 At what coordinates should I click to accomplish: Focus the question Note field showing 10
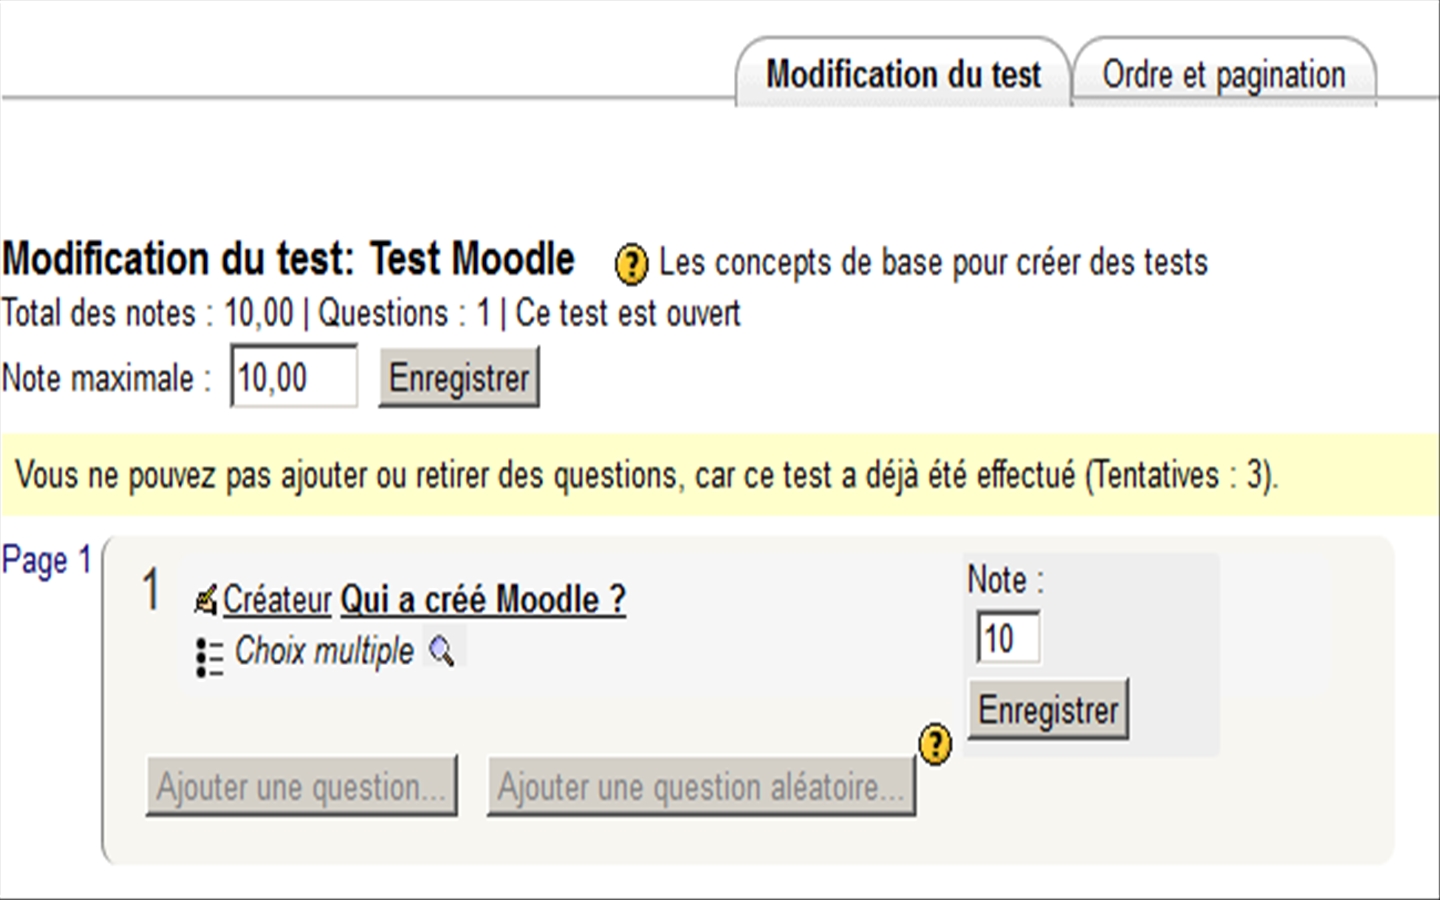coord(1008,638)
